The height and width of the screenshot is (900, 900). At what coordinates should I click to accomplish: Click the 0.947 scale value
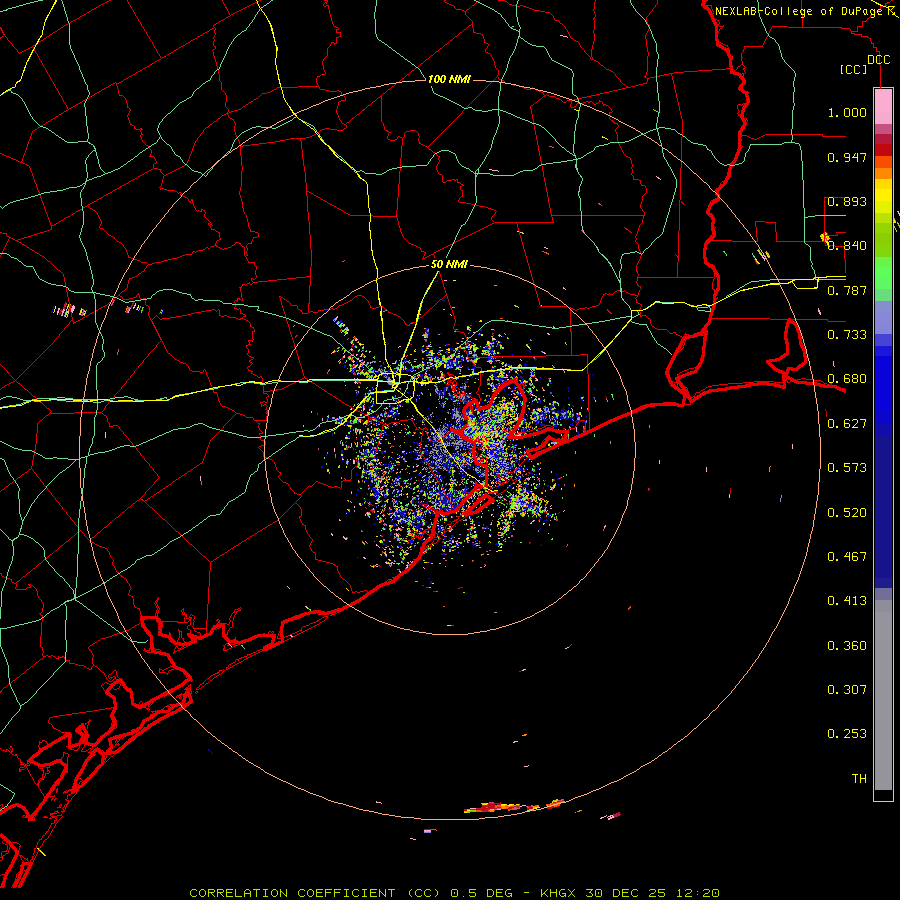847,157
